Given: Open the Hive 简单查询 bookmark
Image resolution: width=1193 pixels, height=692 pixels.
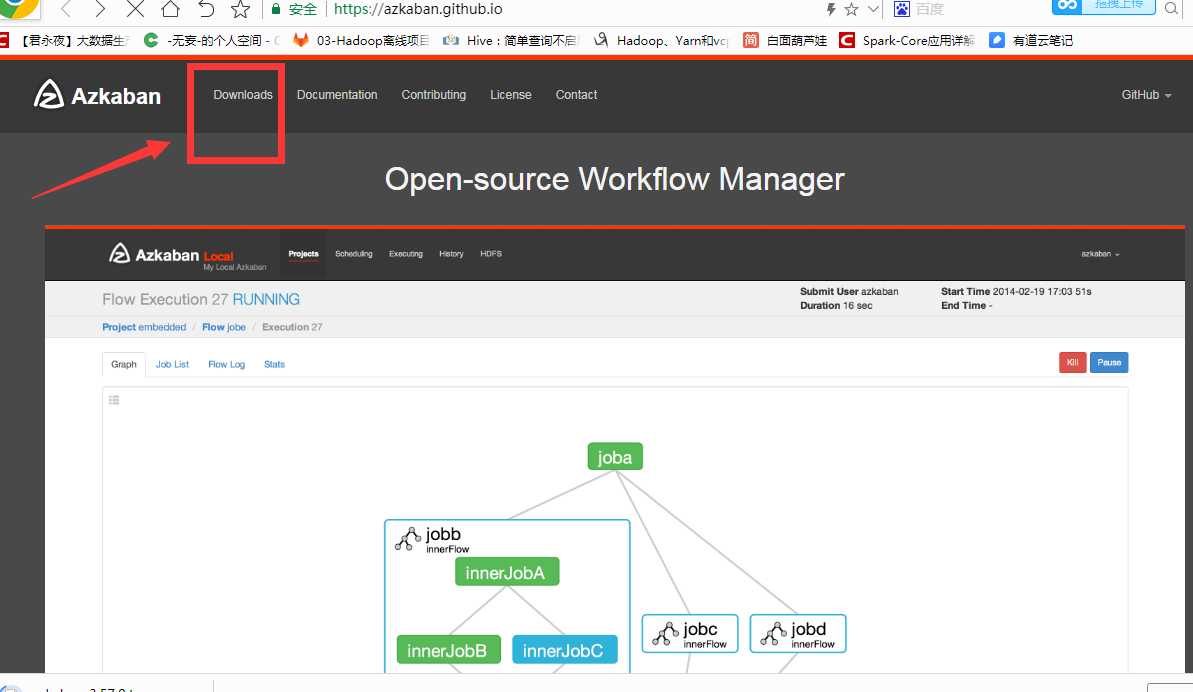Looking at the screenshot, I should [x=511, y=40].
